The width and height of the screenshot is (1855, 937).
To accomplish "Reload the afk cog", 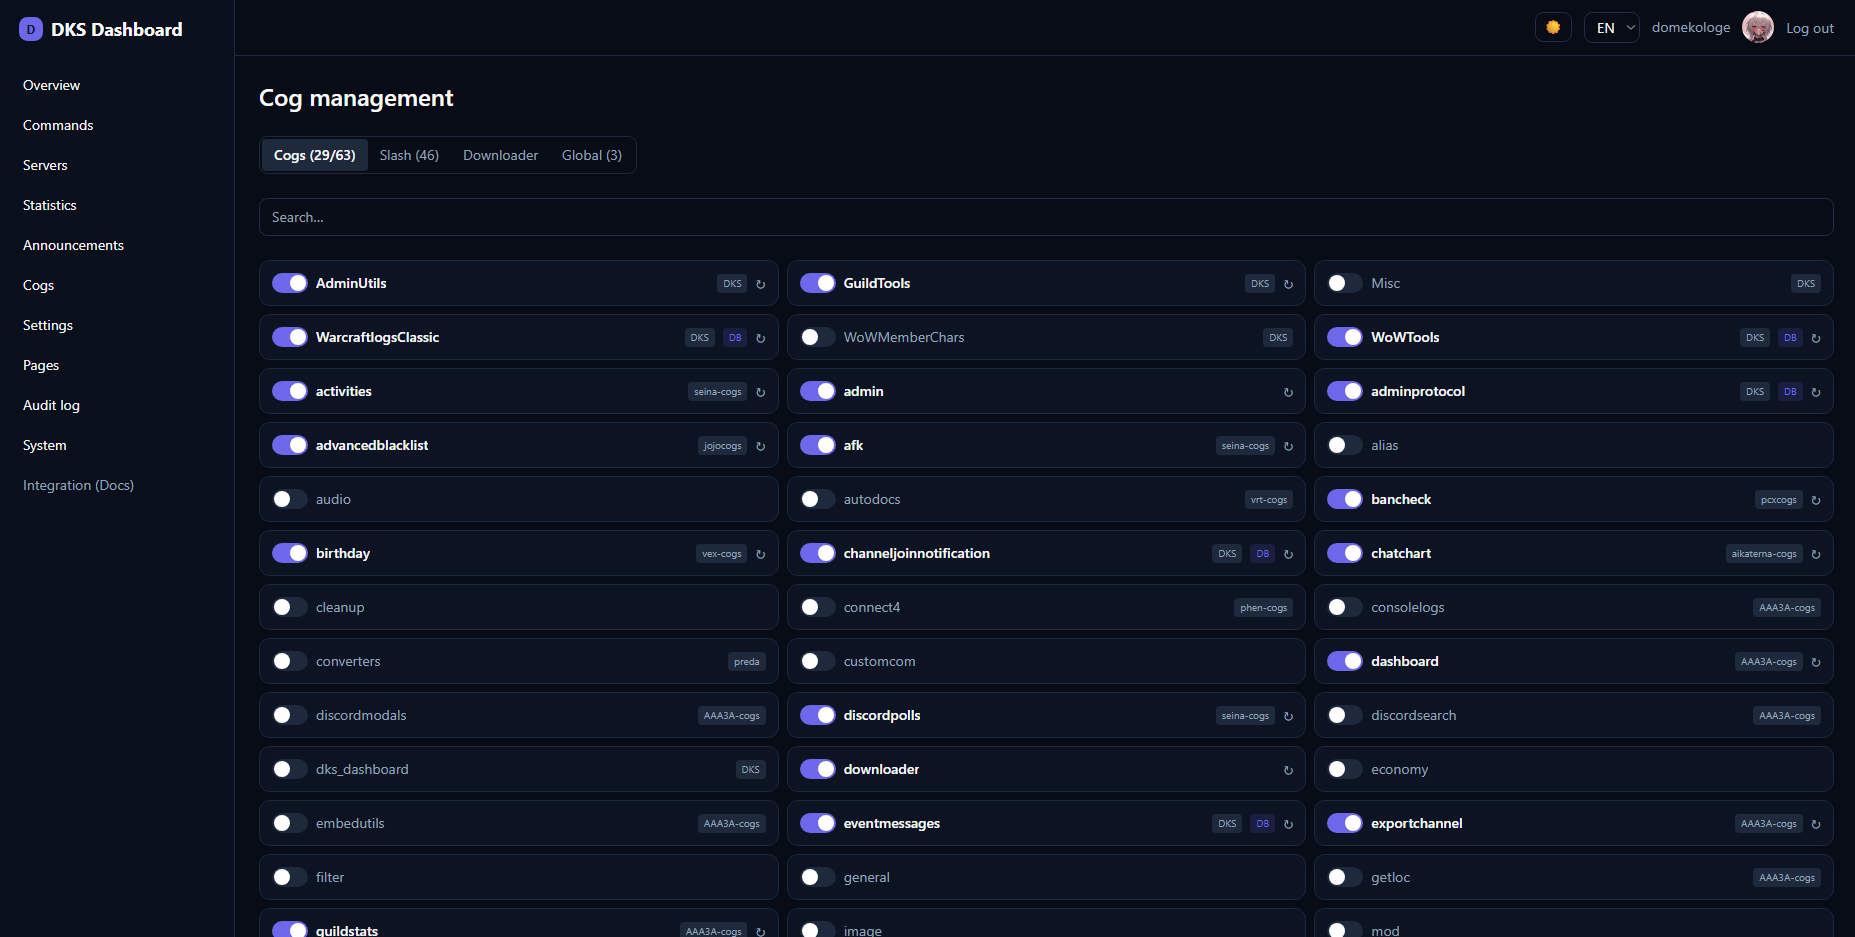I will pyautogui.click(x=1288, y=446).
